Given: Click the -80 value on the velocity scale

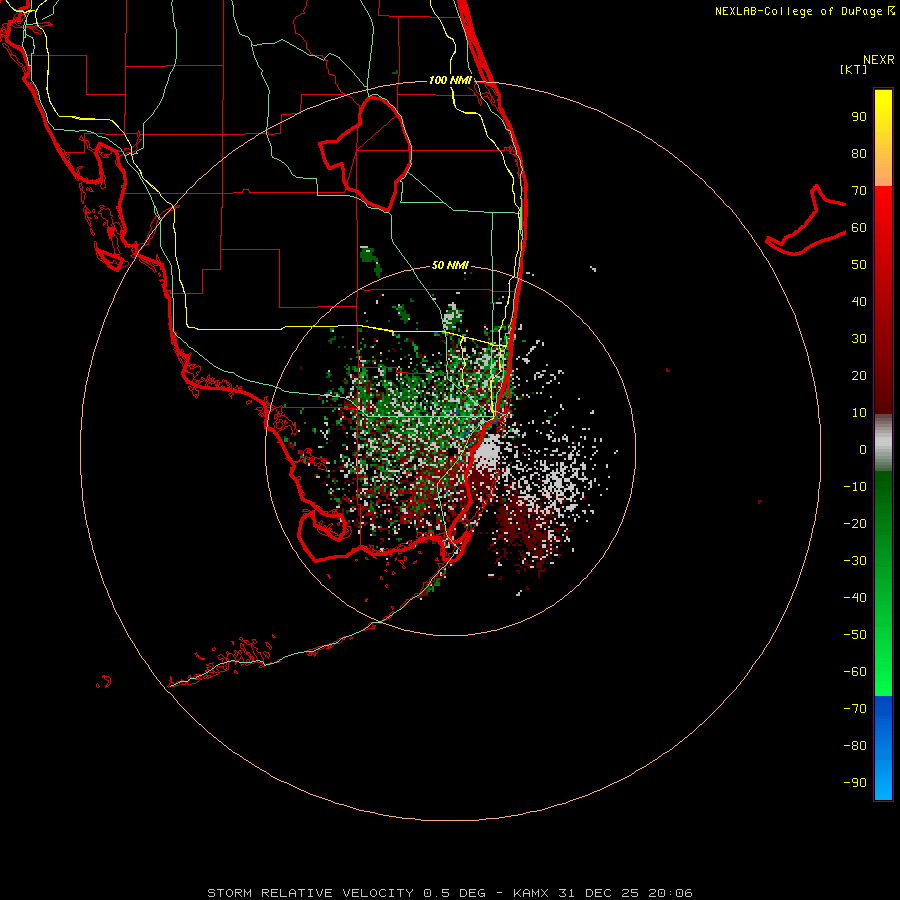Looking at the screenshot, I should 855,746.
